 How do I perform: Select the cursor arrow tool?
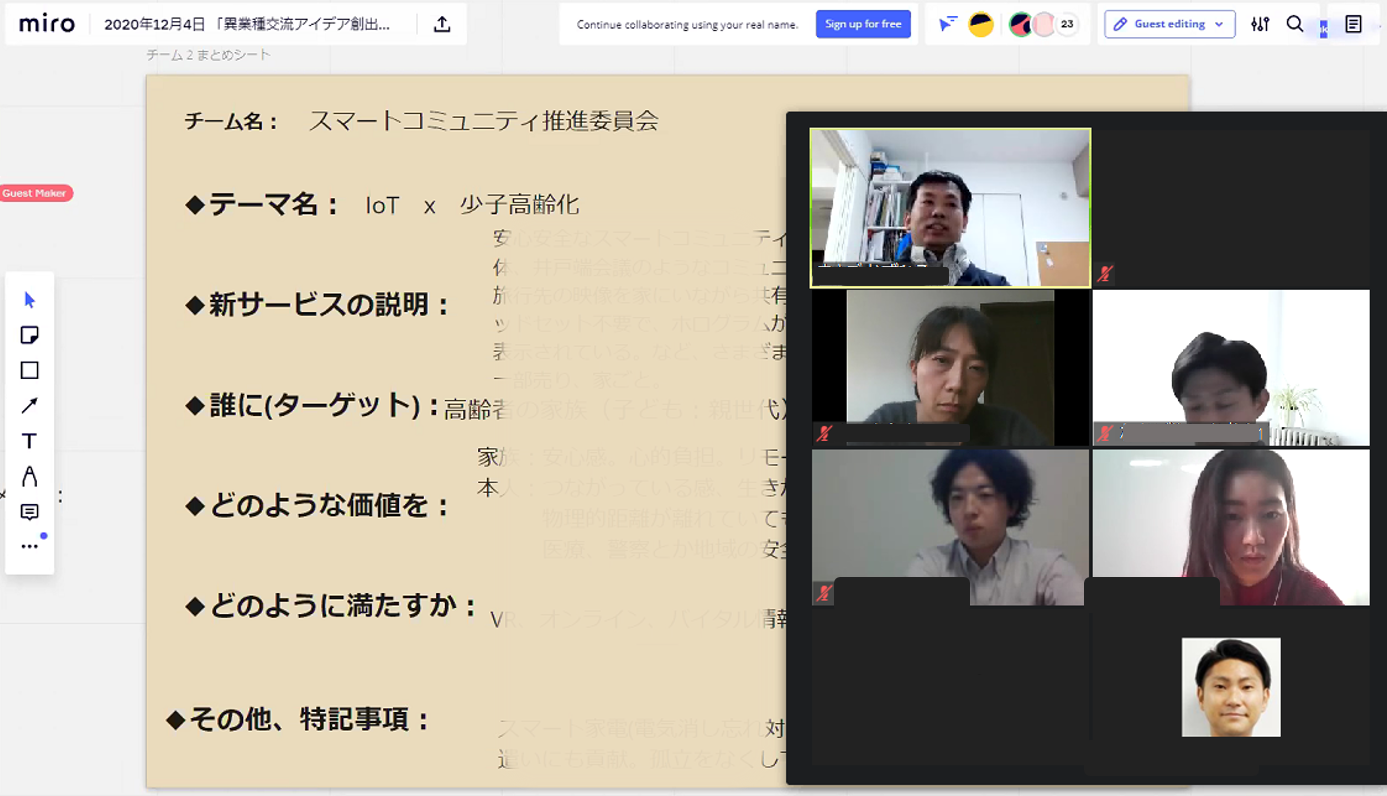pyautogui.click(x=29, y=300)
